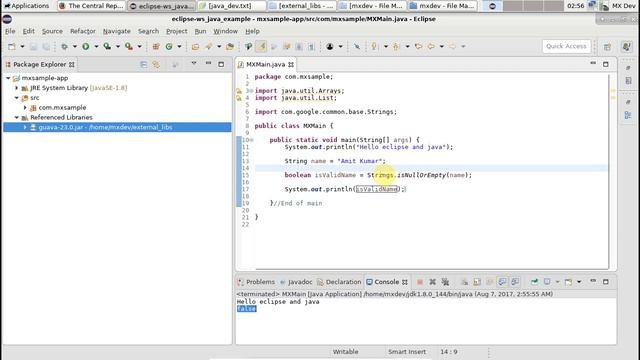The image size is (640, 360).
Task: Click the External Tools run icon
Action: point(129,47)
